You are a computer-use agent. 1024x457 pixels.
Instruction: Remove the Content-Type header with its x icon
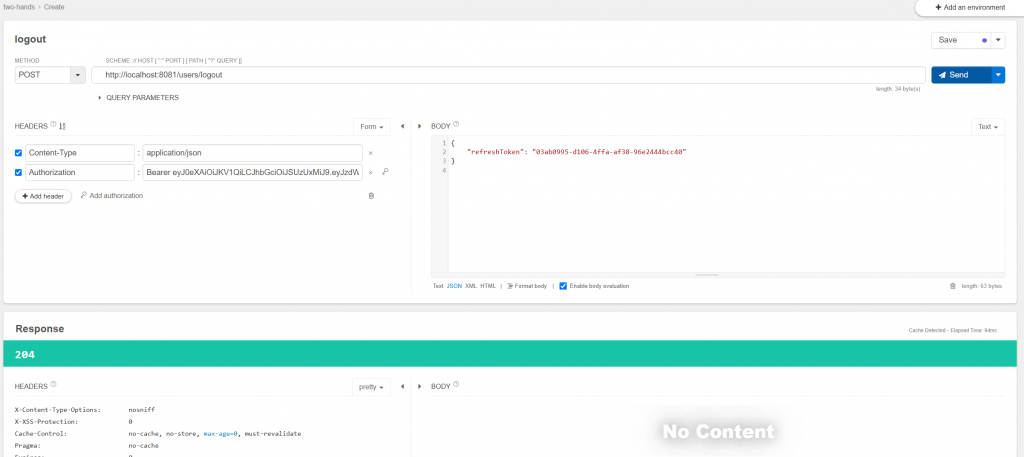click(370, 153)
